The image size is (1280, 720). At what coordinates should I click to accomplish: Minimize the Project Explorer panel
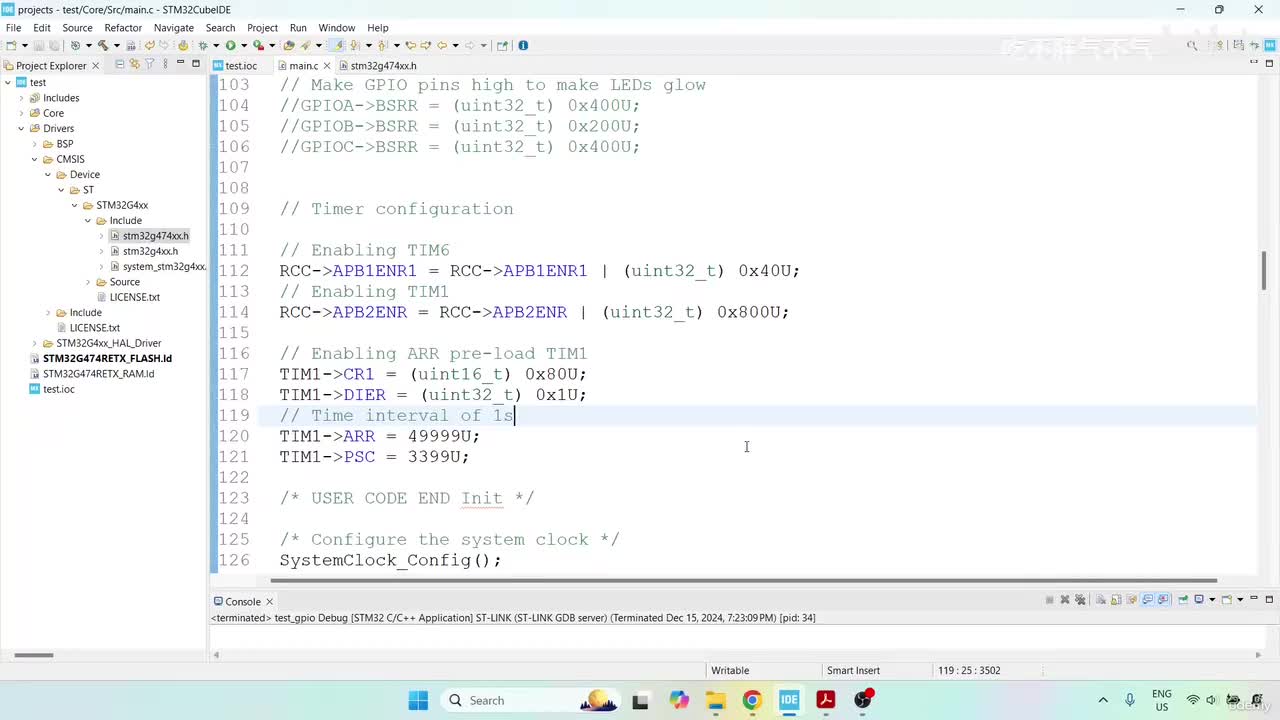coord(181,63)
